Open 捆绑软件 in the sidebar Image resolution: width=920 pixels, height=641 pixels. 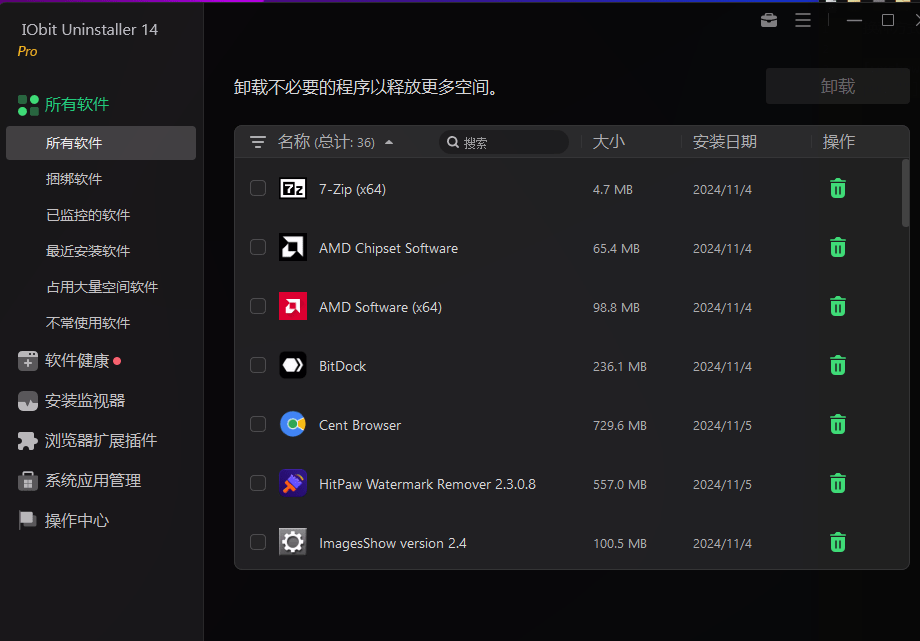(x=74, y=179)
